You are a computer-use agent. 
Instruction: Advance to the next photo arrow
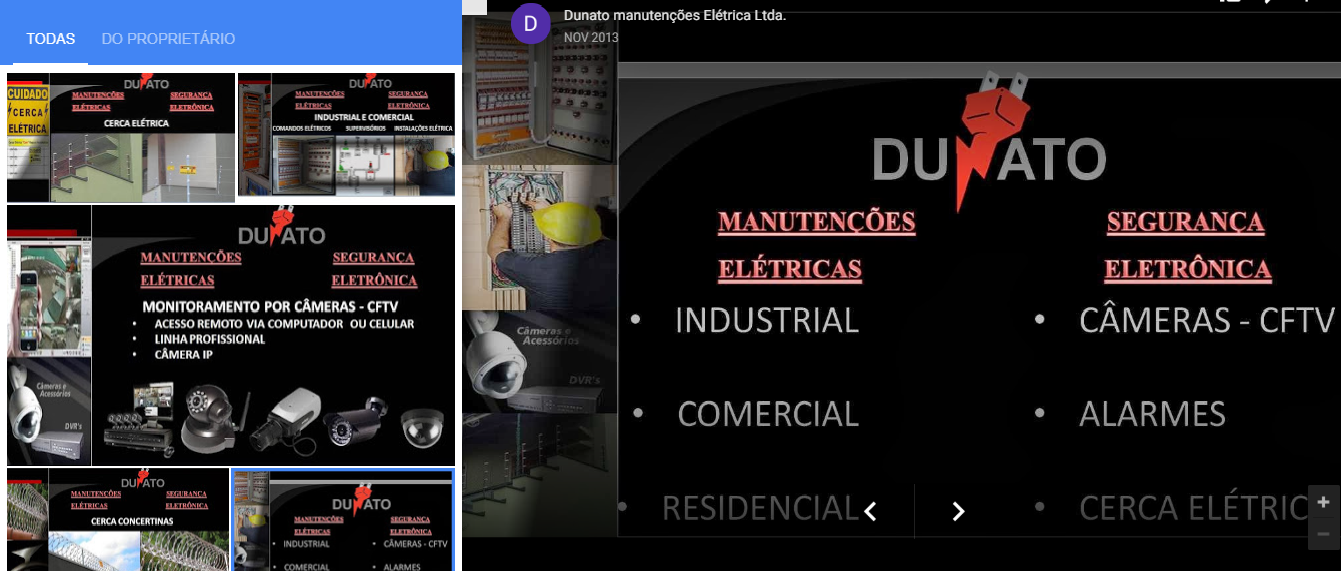[958, 511]
